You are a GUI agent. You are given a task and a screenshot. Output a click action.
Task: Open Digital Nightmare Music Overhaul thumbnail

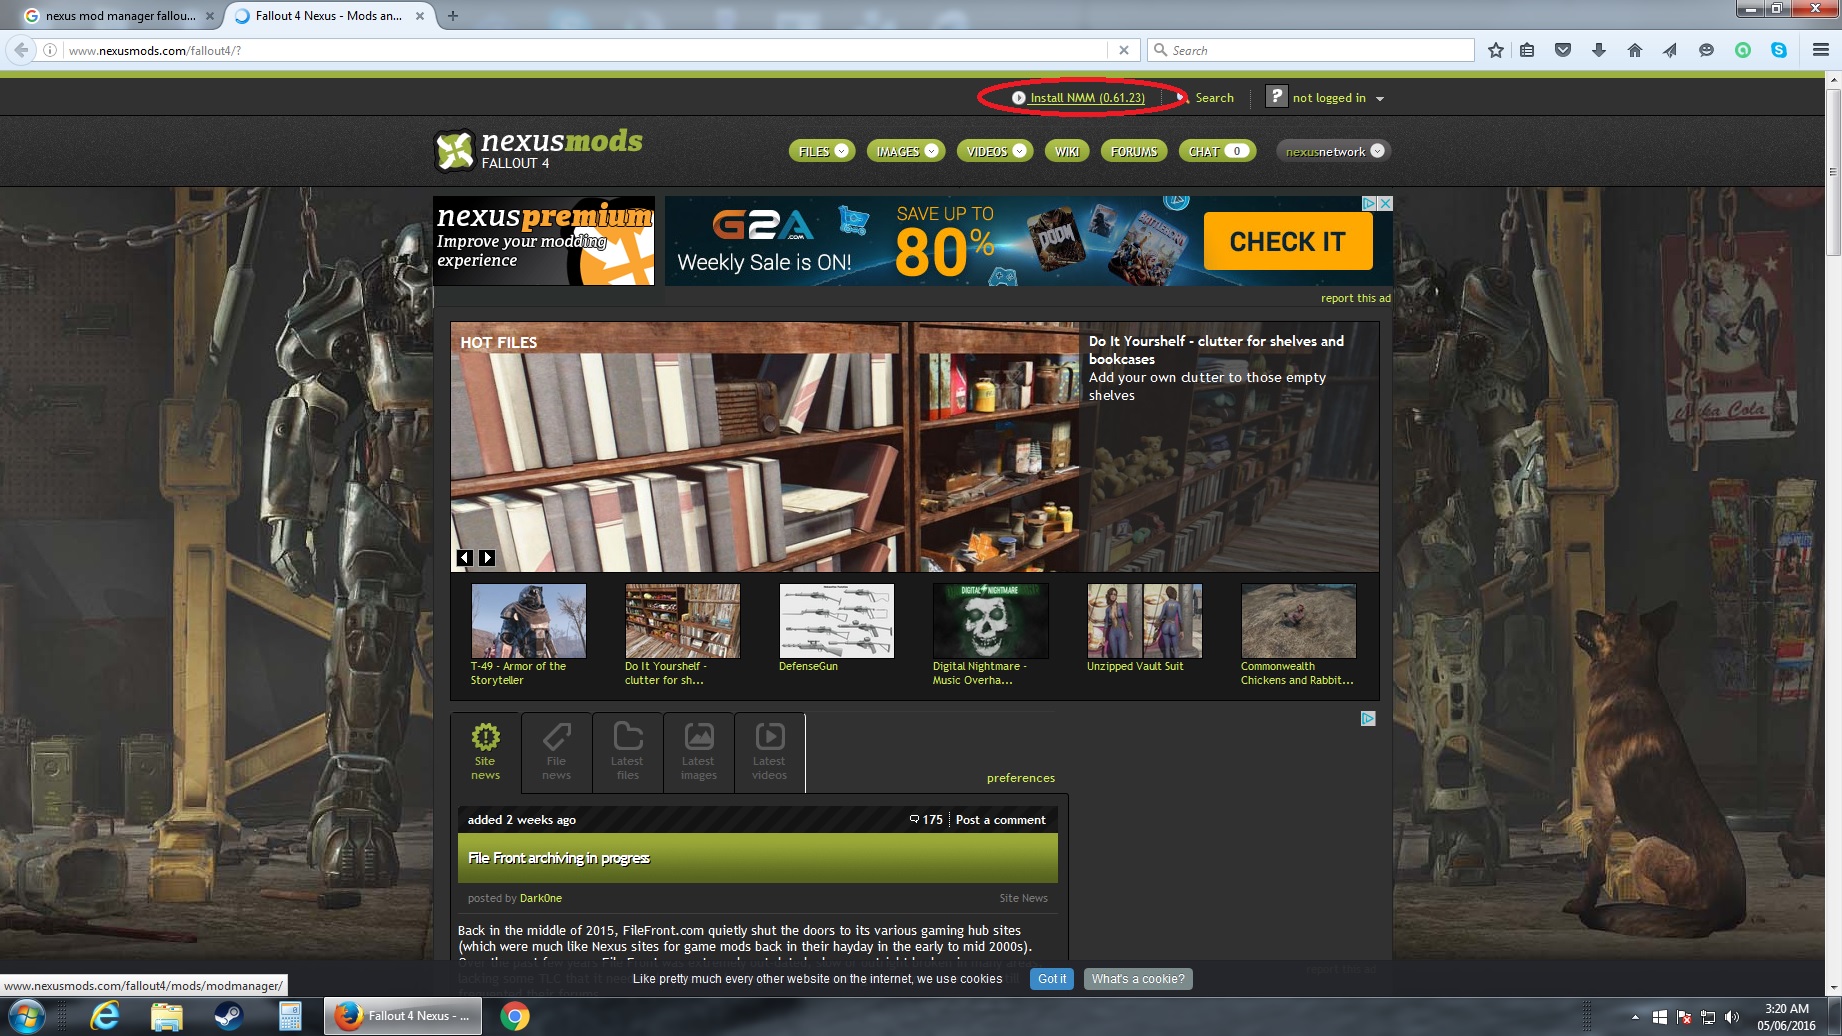[991, 621]
